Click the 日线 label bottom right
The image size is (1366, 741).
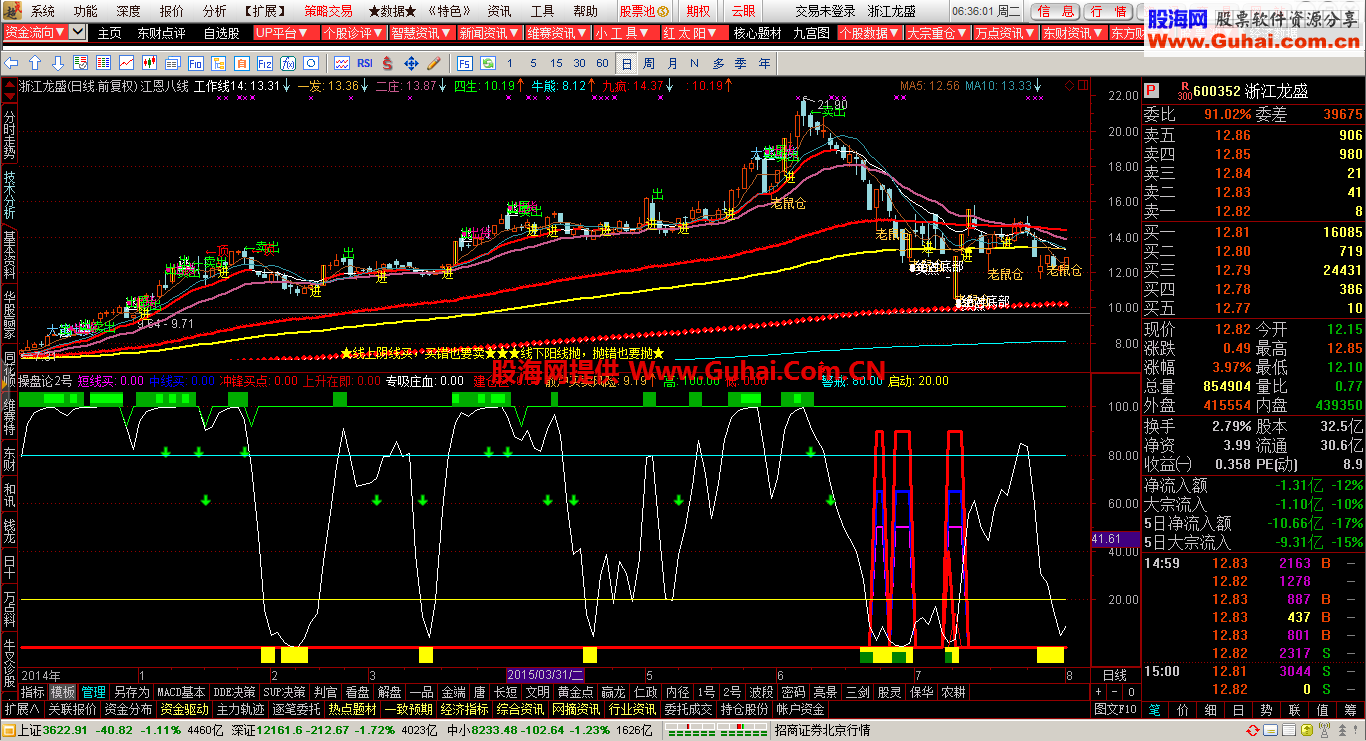click(x=1114, y=675)
